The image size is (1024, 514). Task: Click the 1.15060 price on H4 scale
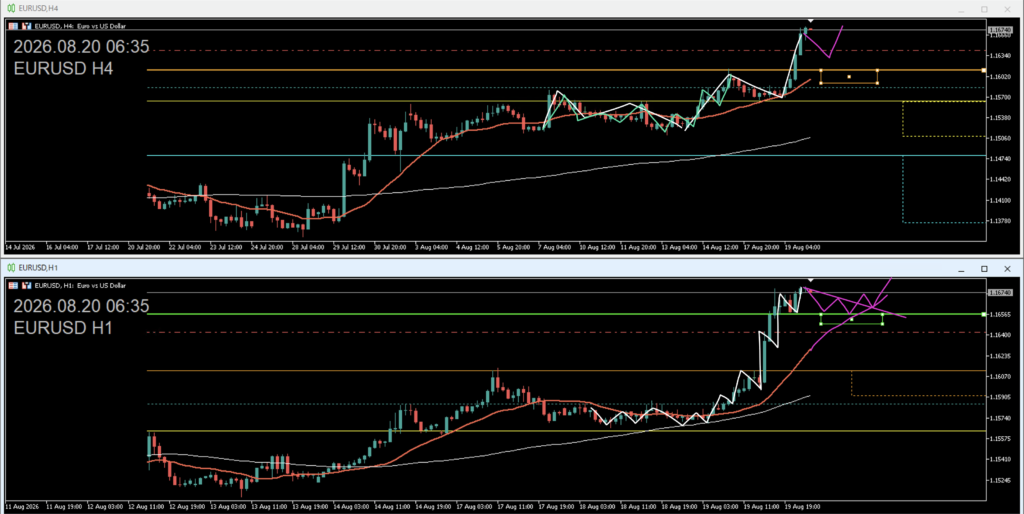pyautogui.click(x=1000, y=138)
